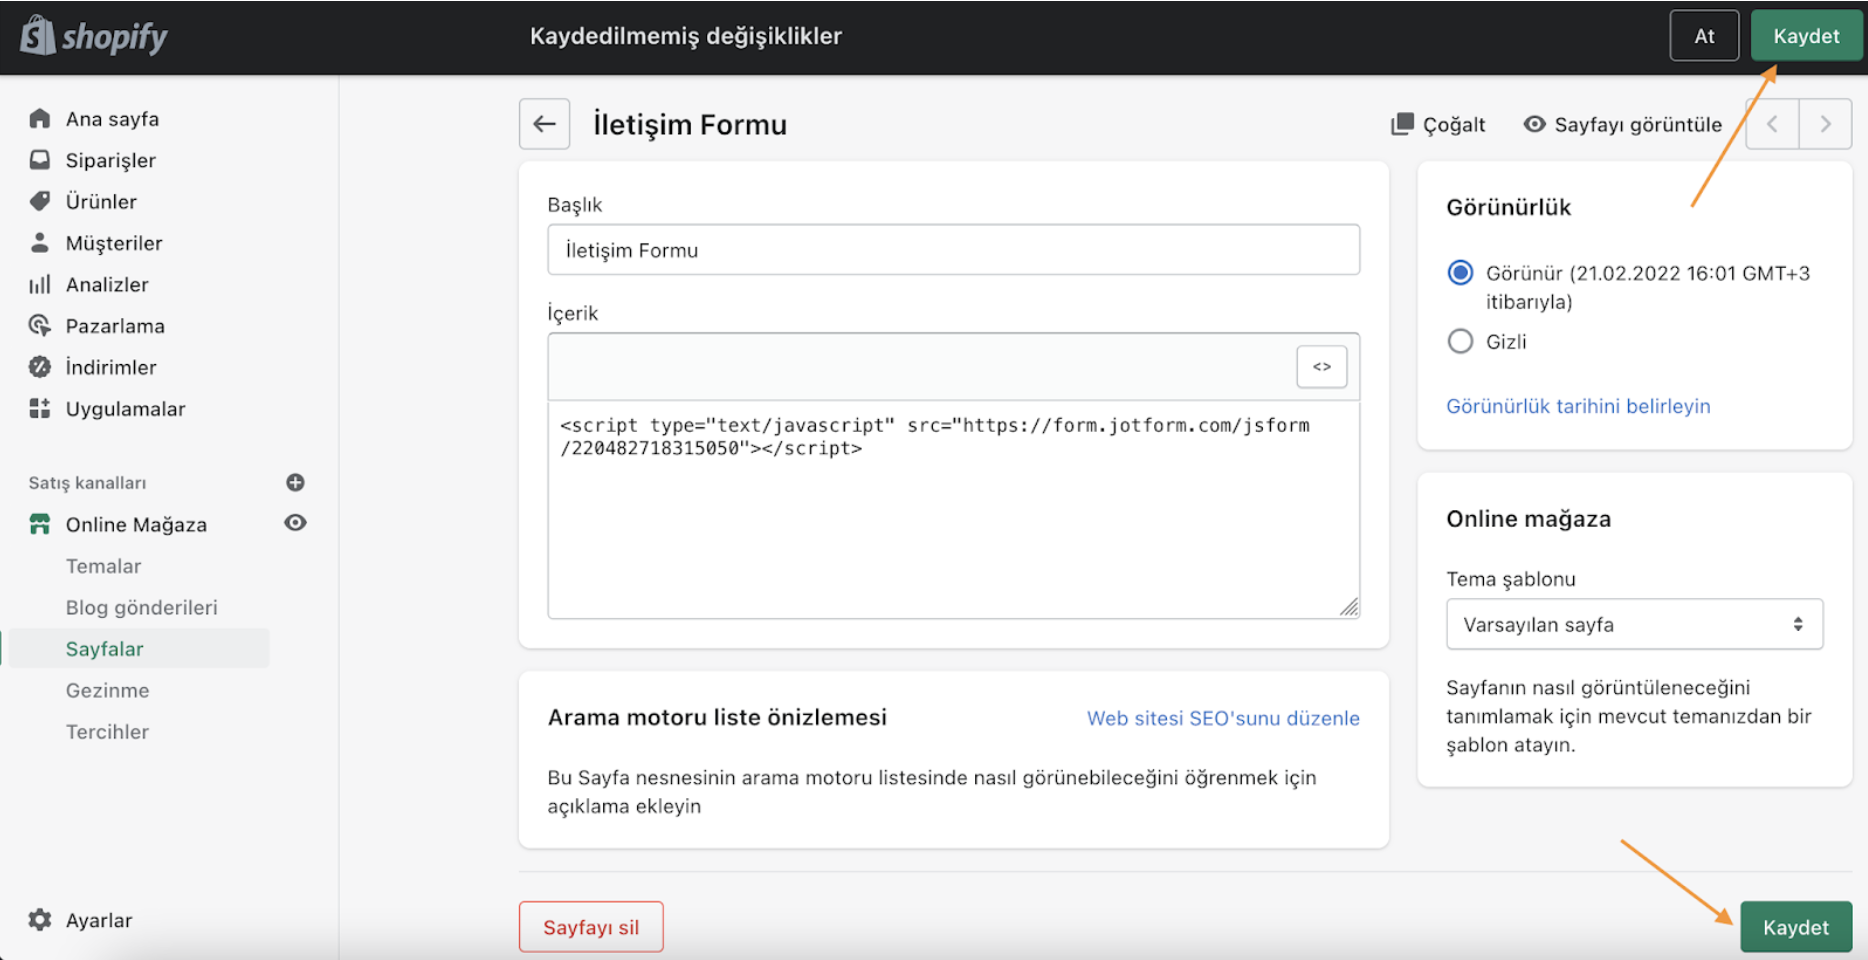Viewport: 1868px width, 960px height.
Task: Click into the Başlık title field
Action: tap(953, 250)
